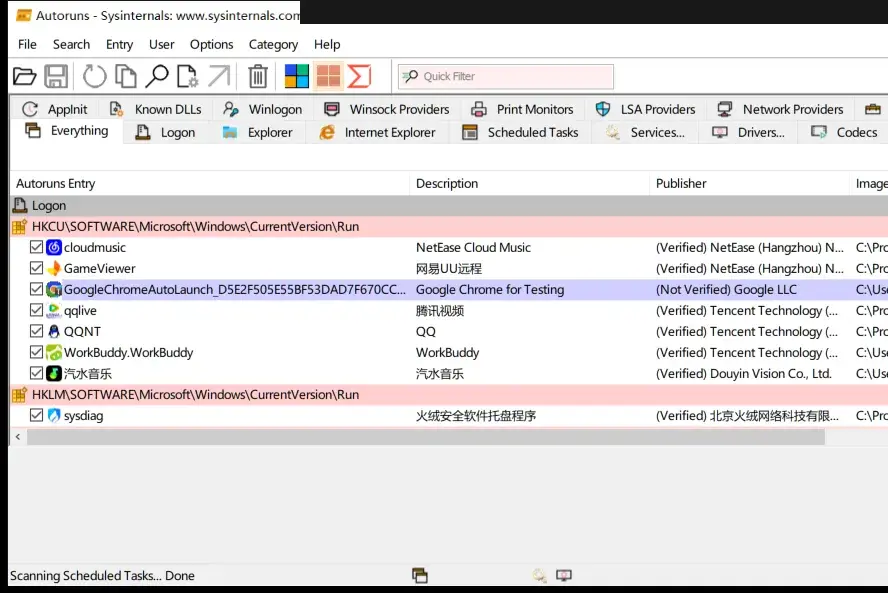Switch to the Winlogon tab

[x=262, y=109]
